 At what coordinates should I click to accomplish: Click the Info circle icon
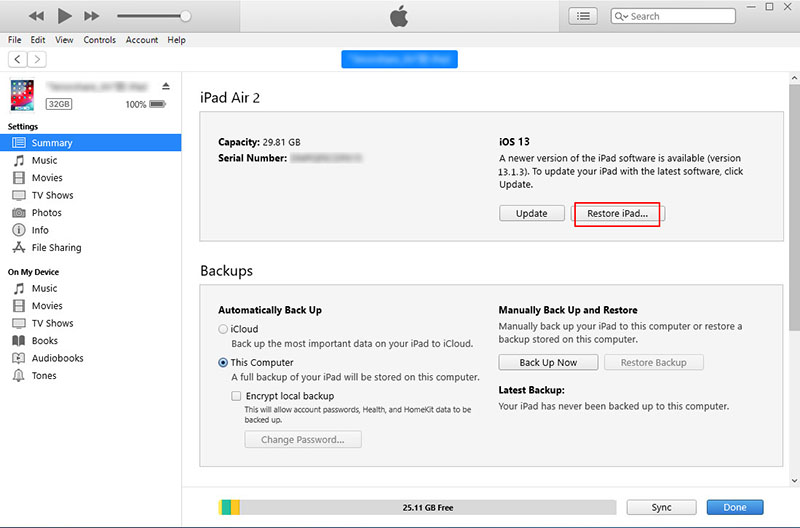(19, 230)
